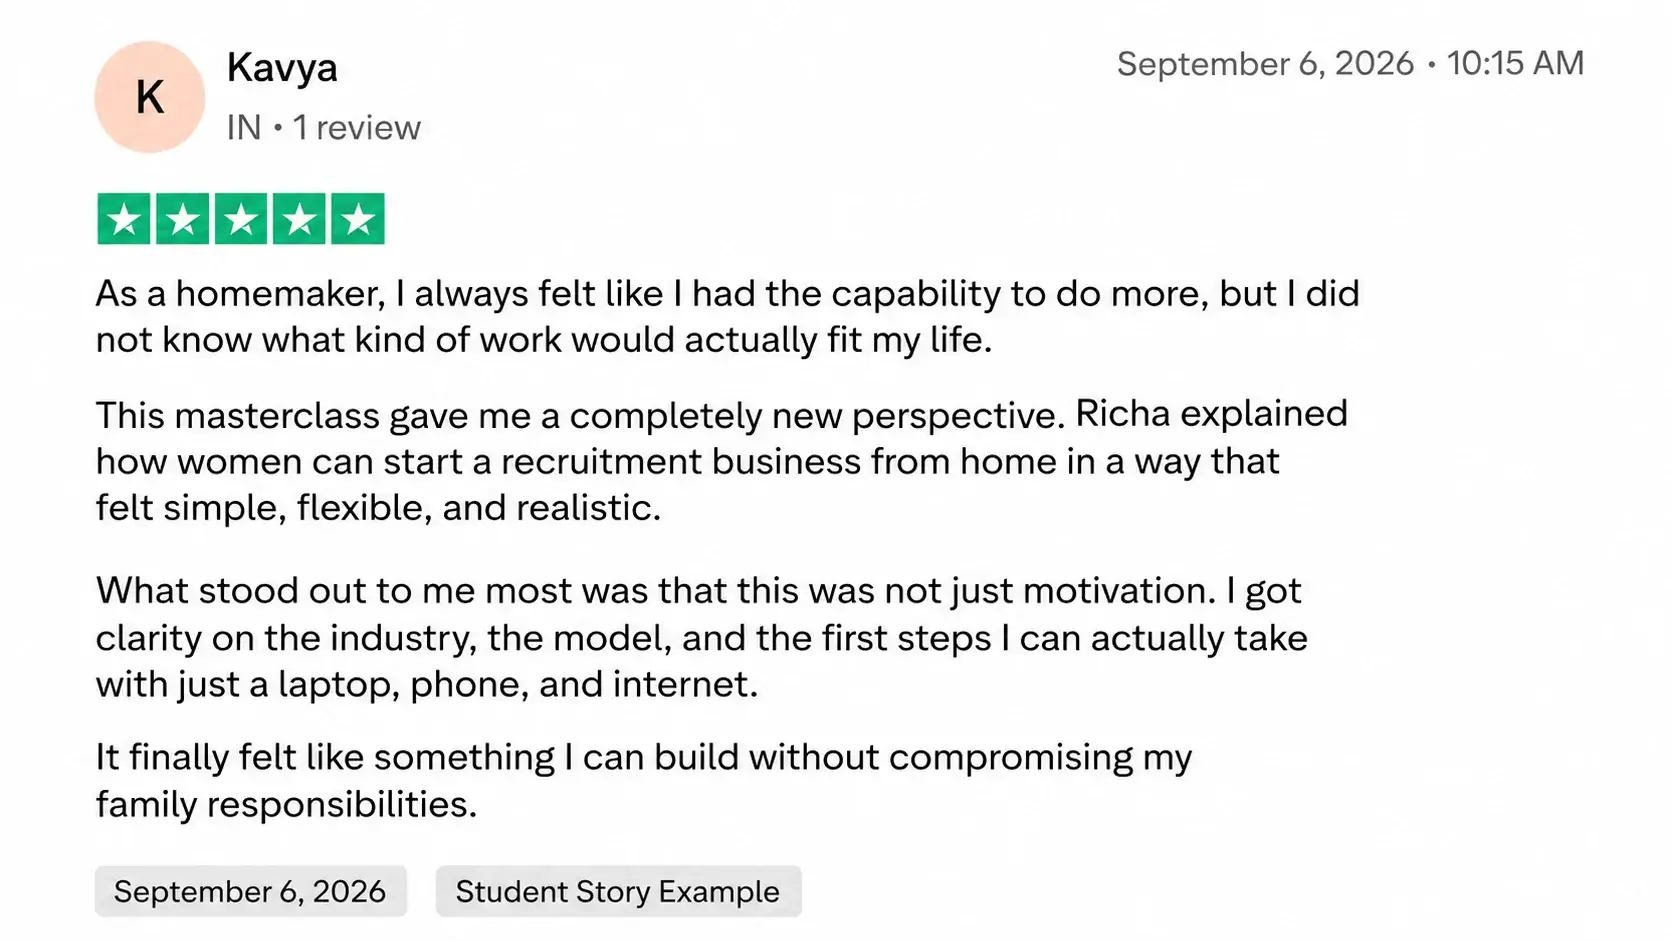This screenshot has width=1672, height=941.
Task: Click the round K avatar
Action: (x=150, y=97)
